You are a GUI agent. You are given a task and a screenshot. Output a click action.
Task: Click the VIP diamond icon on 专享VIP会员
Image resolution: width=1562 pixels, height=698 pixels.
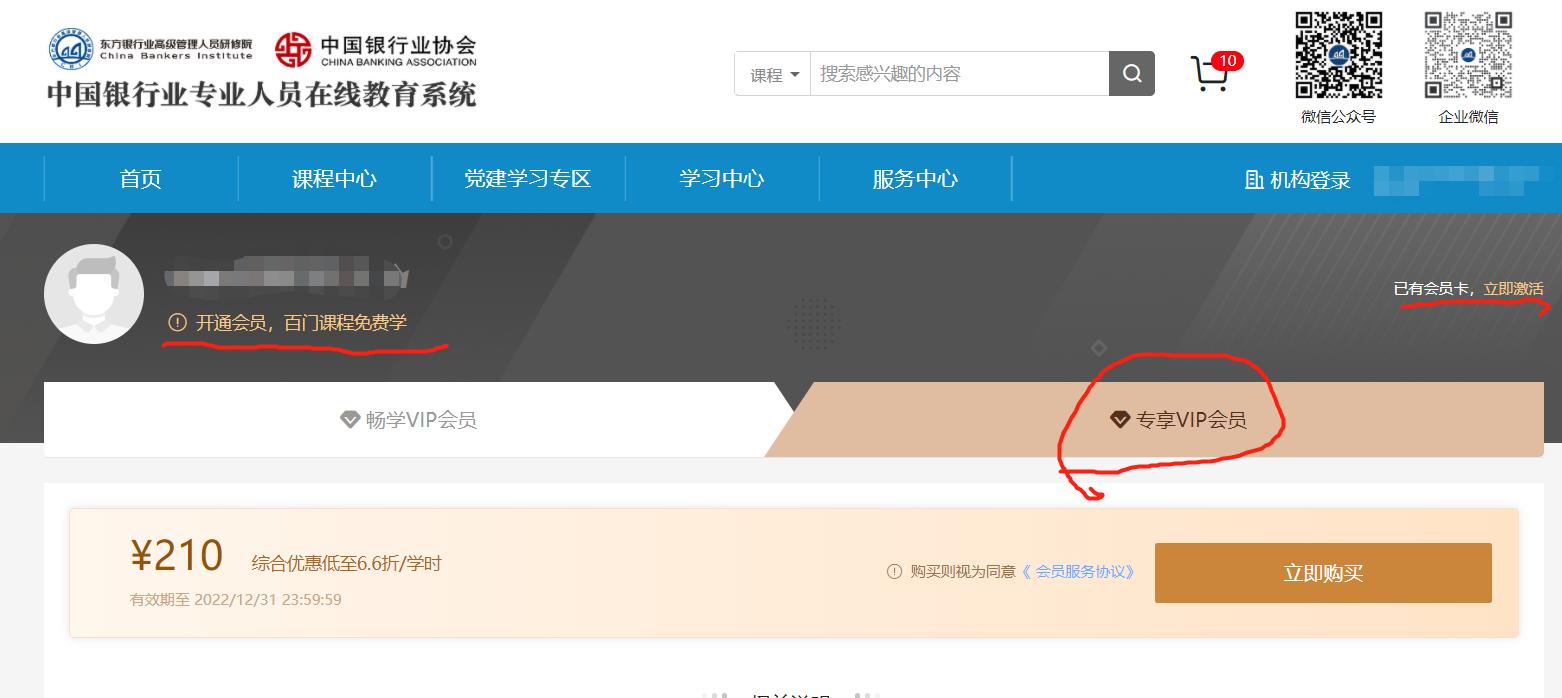[x=1120, y=420]
